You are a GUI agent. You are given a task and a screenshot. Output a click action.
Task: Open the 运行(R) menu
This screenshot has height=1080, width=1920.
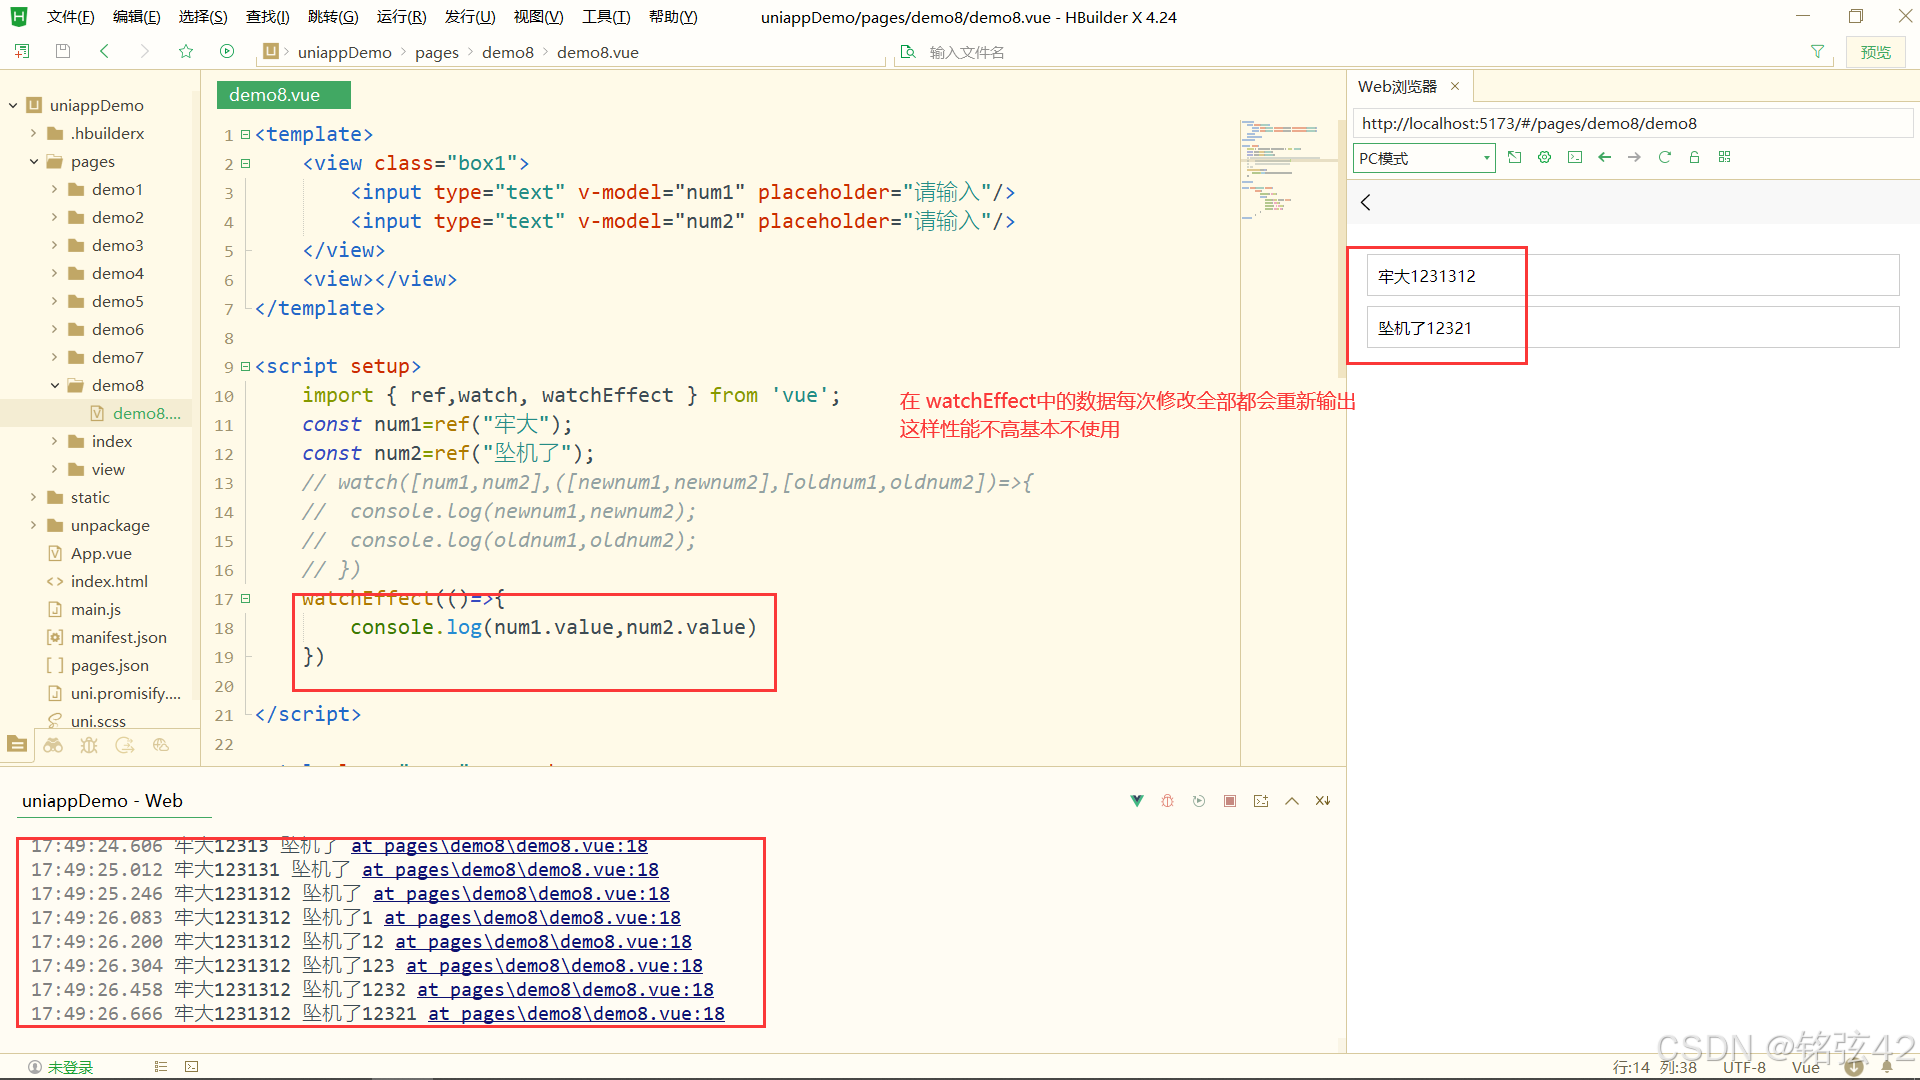pos(401,17)
